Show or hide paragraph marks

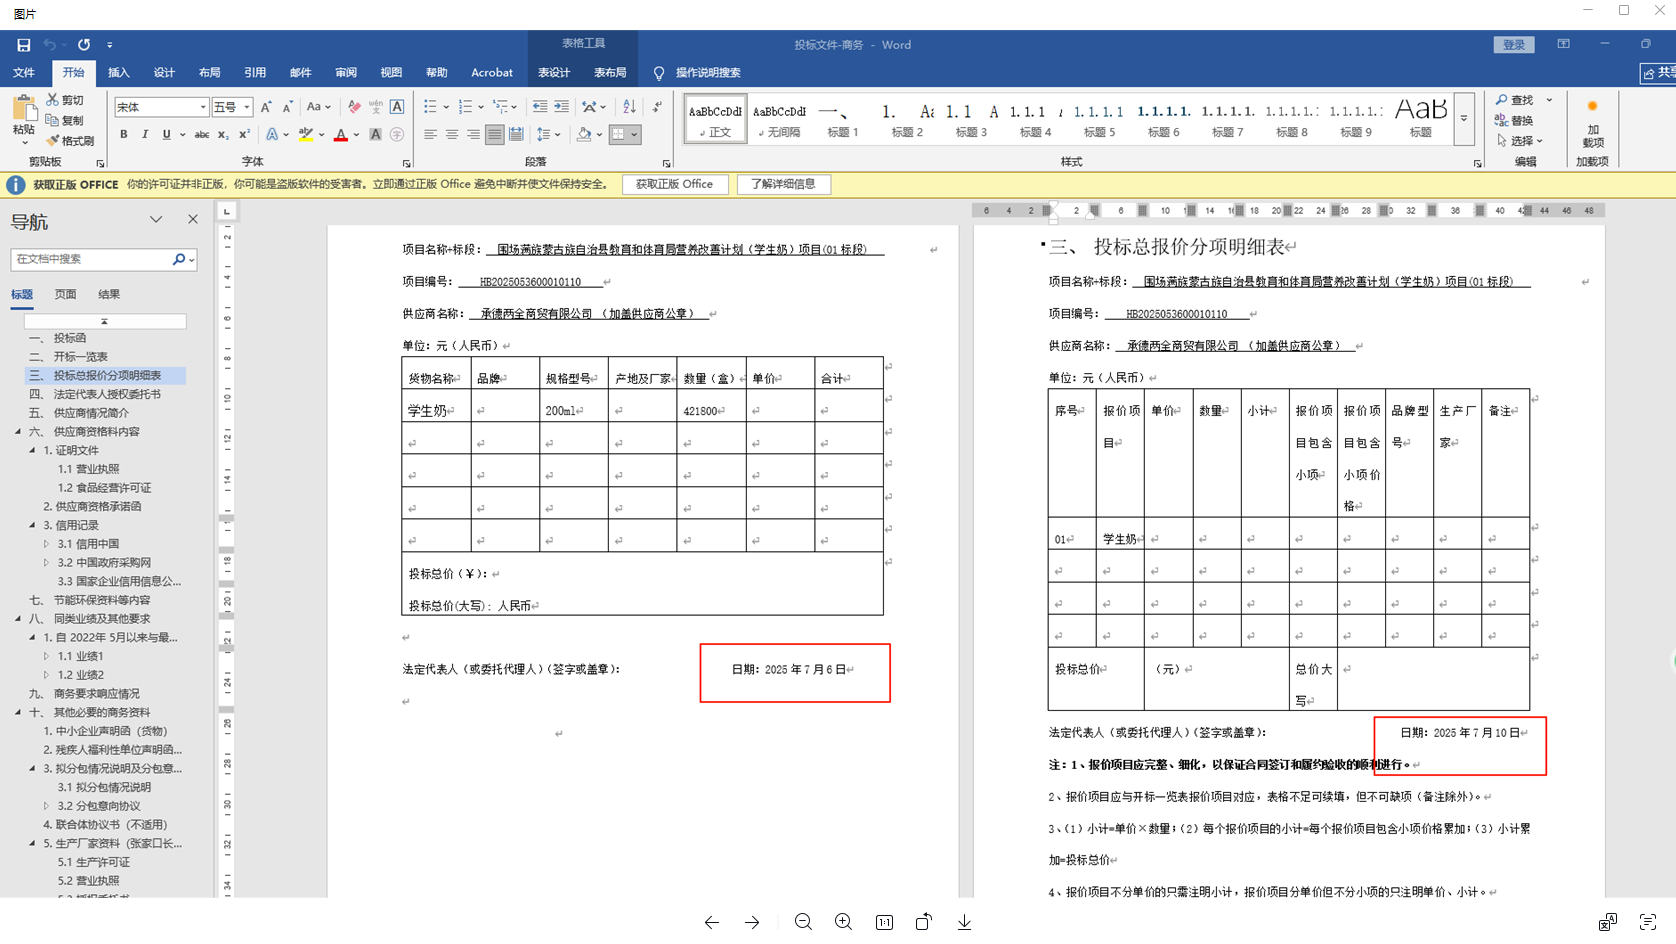click(657, 107)
